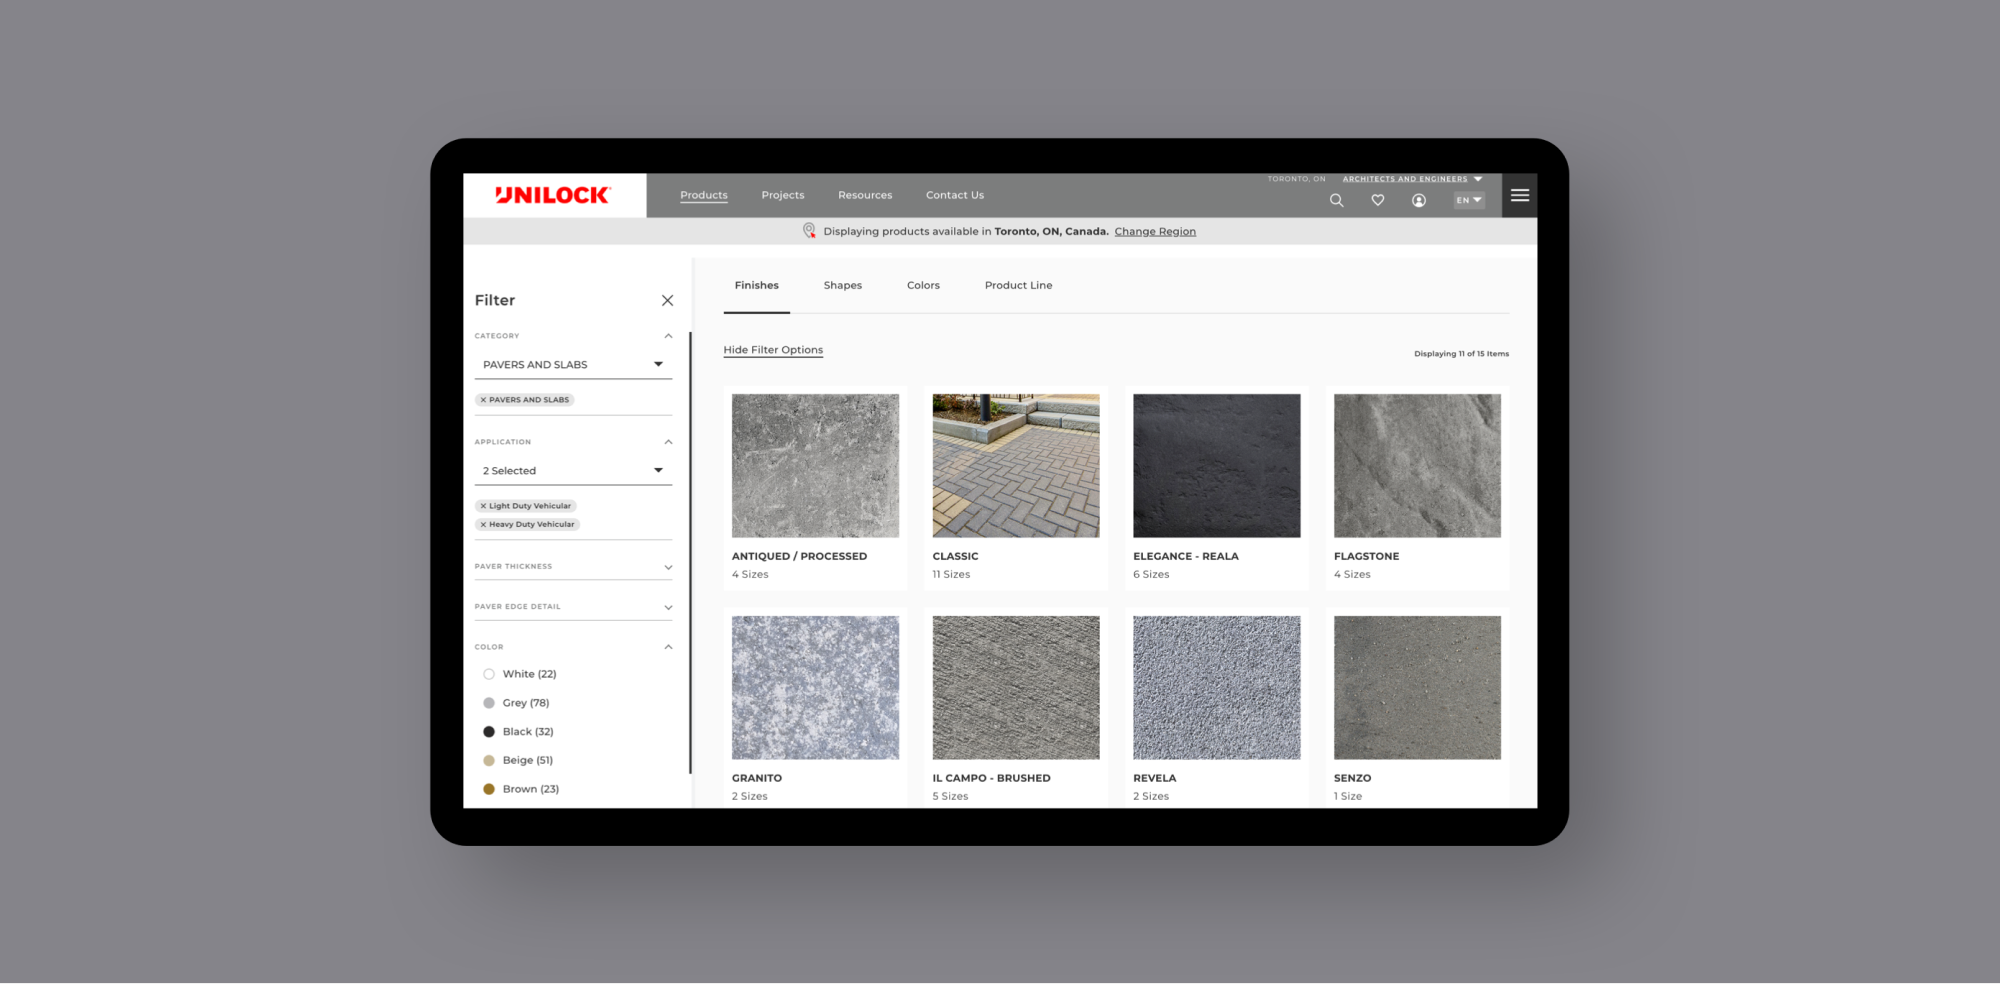Screen dimensions: 2000x984
Task: Click the Unilock logo
Action: point(553,196)
